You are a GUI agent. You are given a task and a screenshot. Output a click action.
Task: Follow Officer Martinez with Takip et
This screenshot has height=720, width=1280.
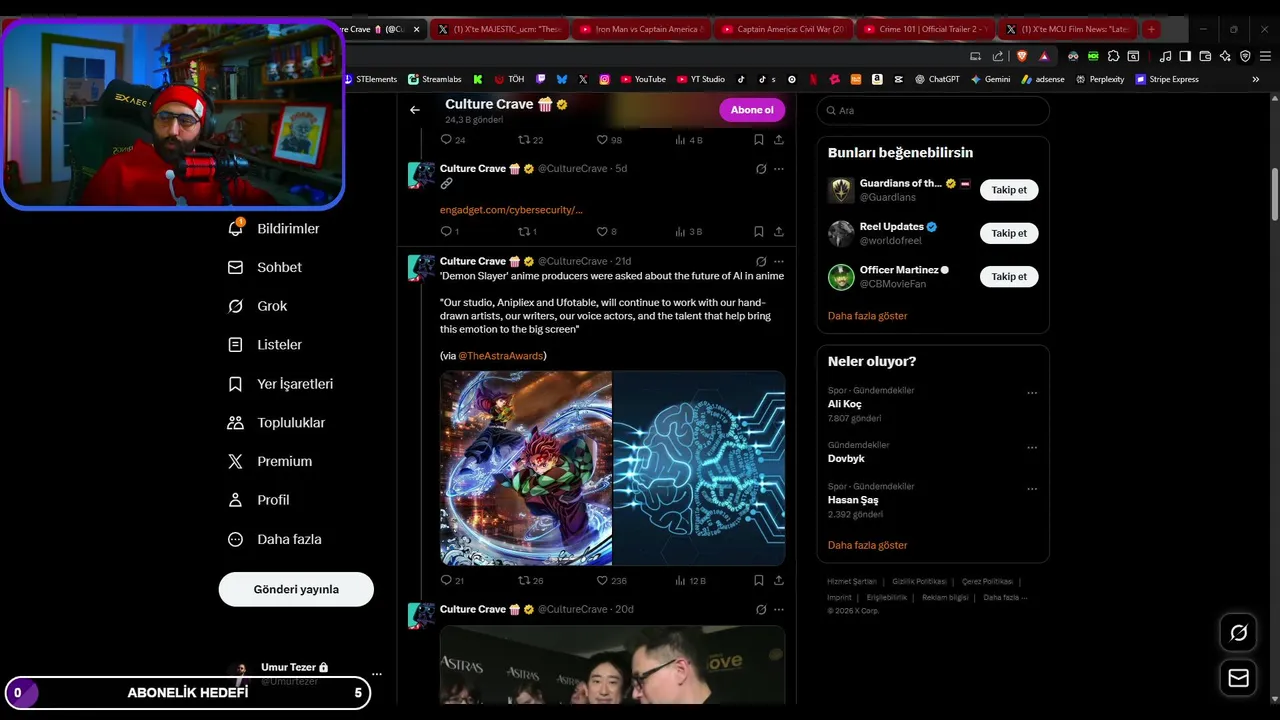pyautogui.click(x=1009, y=276)
